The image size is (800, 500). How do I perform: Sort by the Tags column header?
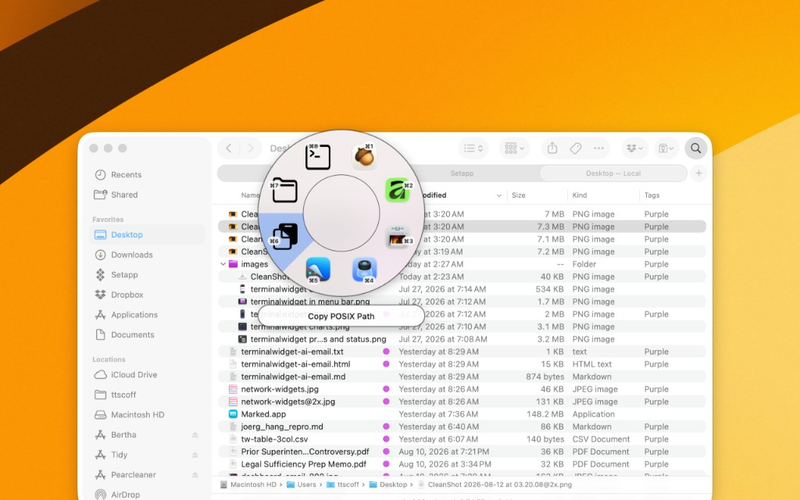pos(652,195)
